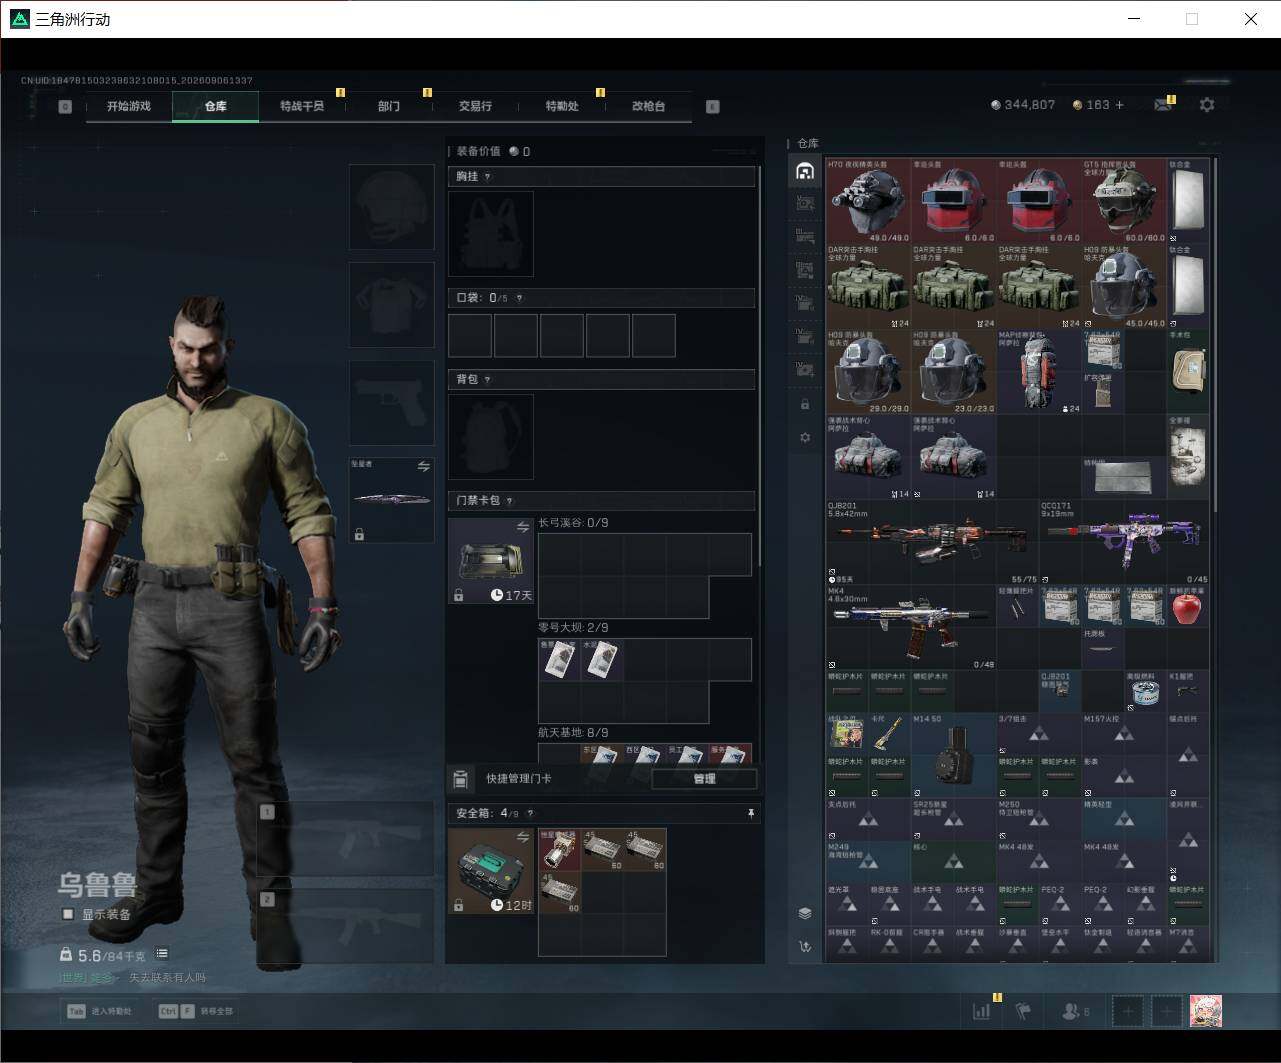Open the mail envelope icon
Screen dimensions: 1281x1063
pyautogui.click(x=1162, y=105)
